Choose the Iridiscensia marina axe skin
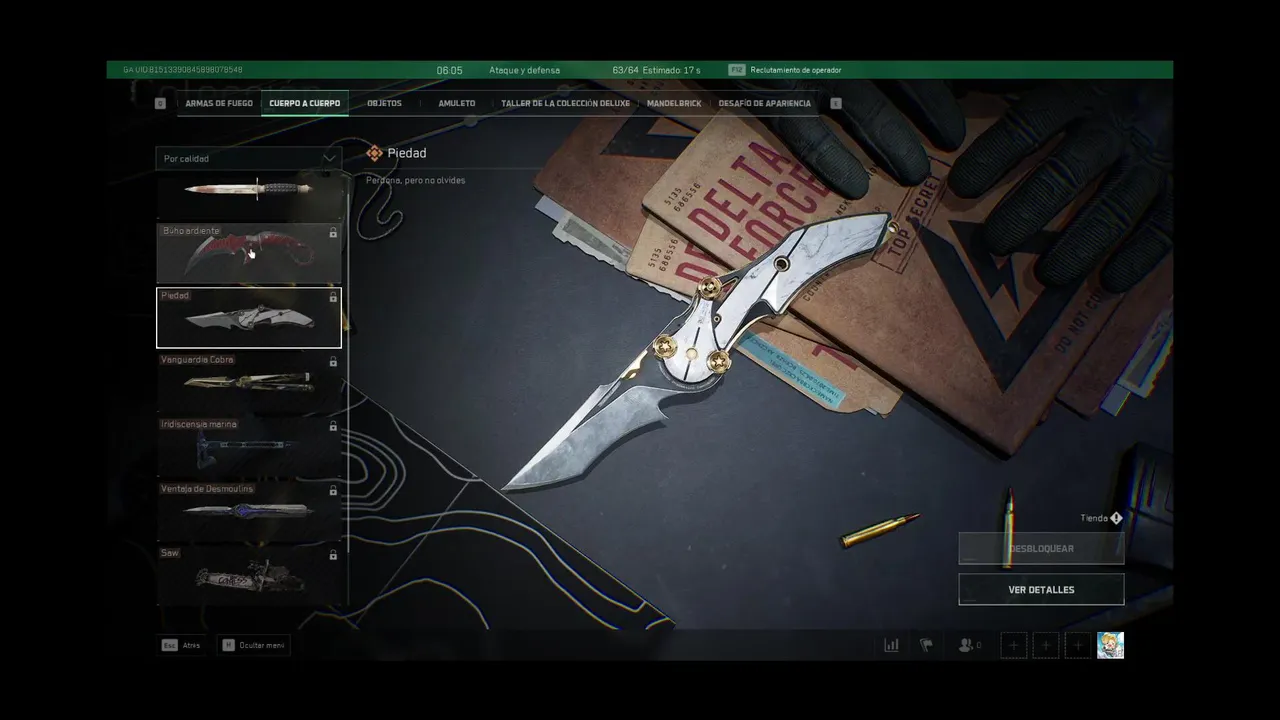The width and height of the screenshot is (1280, 720). (x=249, y=446)
